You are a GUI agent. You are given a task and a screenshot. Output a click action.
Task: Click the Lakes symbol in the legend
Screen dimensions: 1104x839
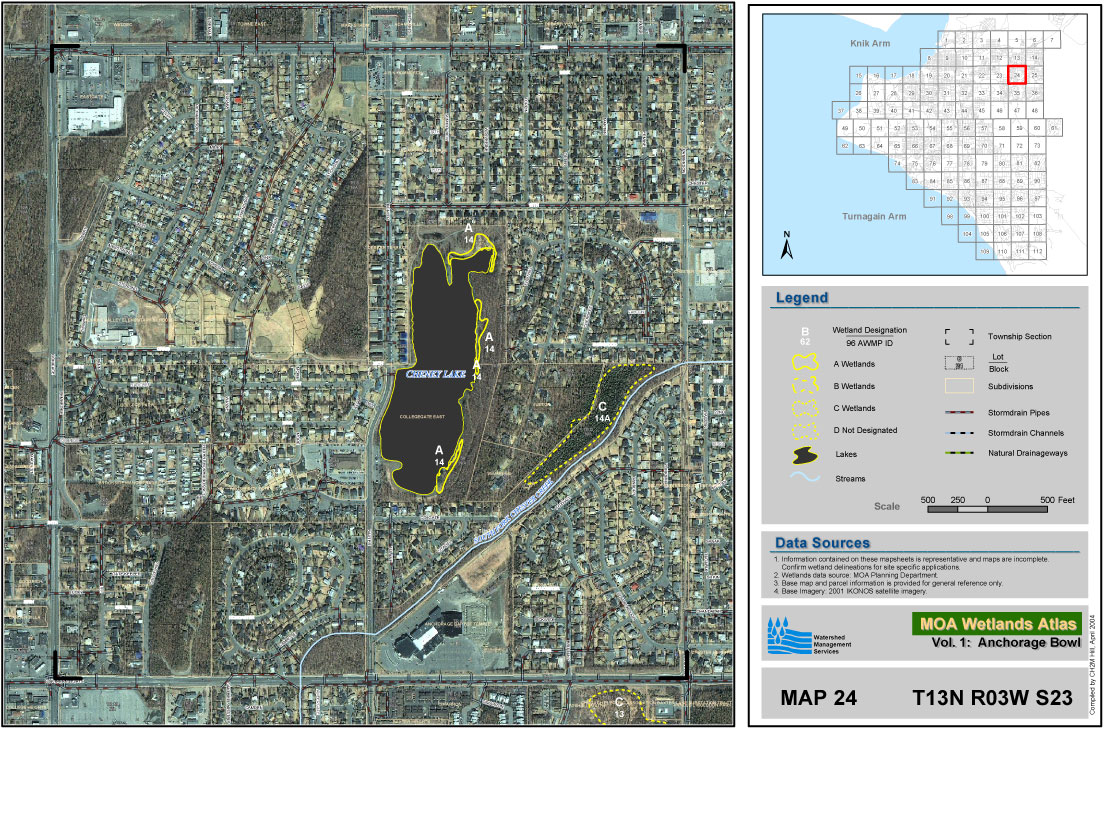(x=805, y=455)
